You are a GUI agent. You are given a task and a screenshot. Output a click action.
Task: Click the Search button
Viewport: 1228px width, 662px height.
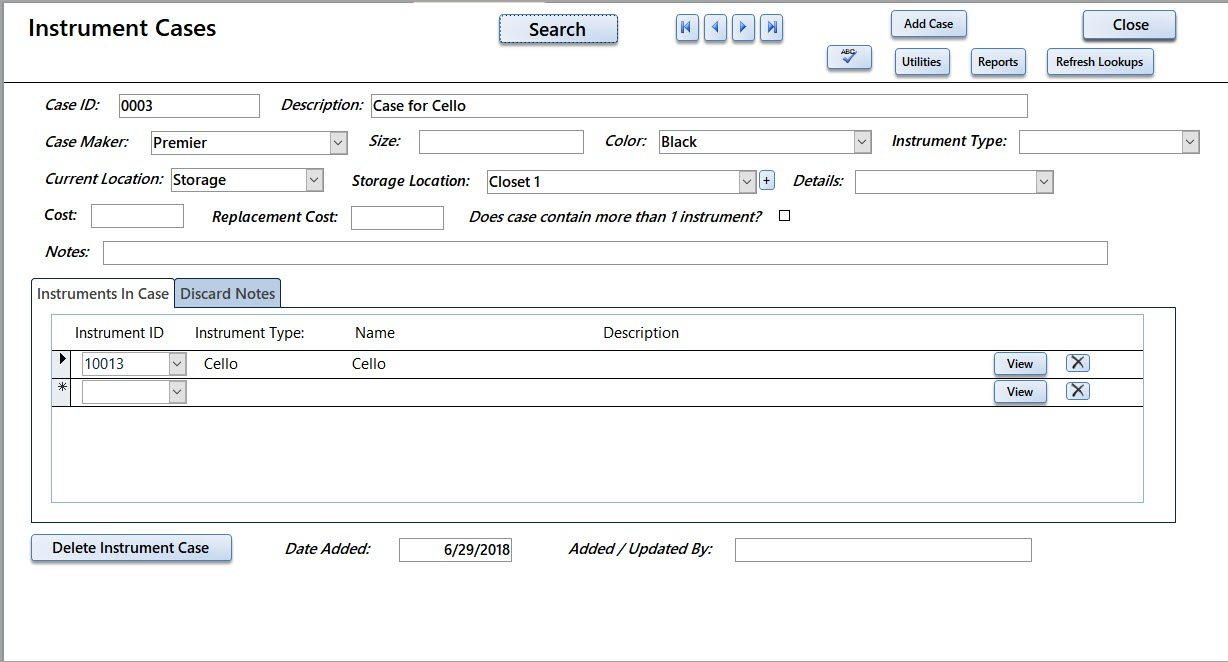click(558, 29)
